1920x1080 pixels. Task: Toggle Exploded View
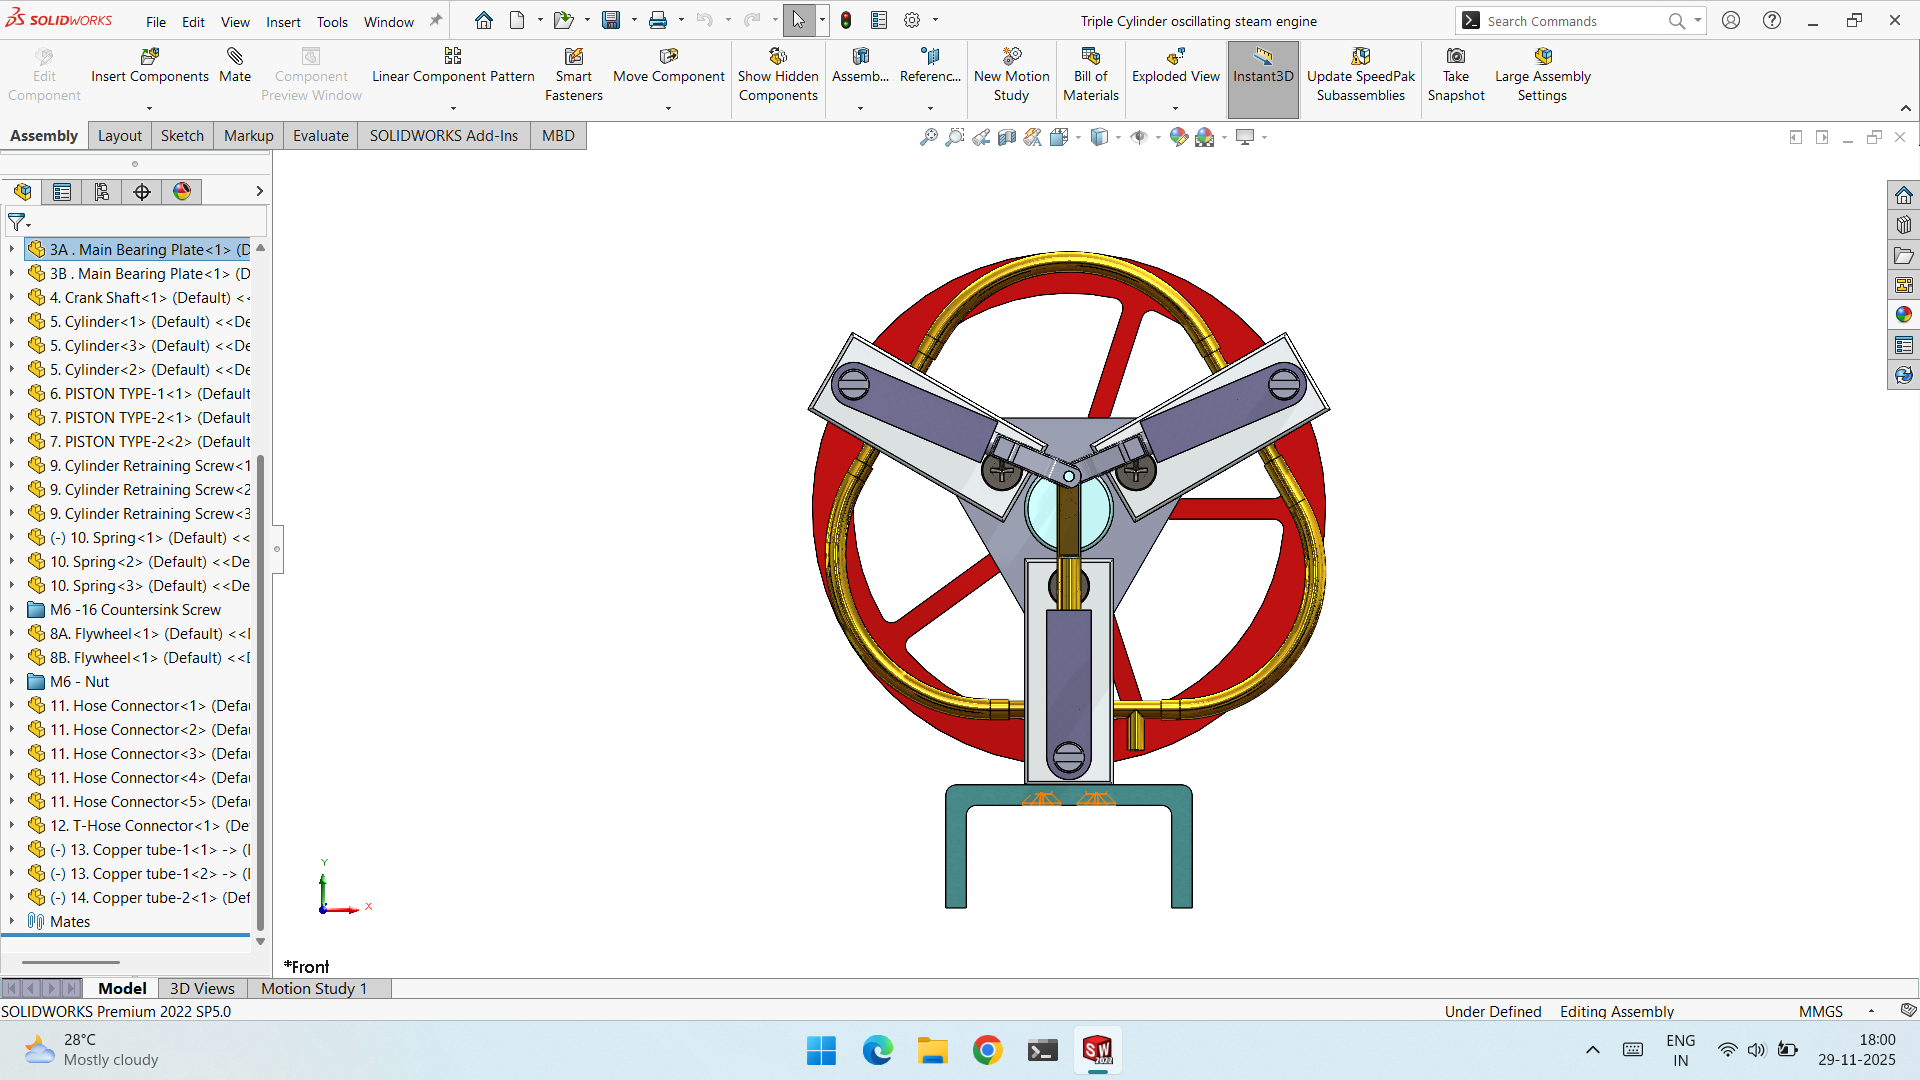click(x=1175, y=57)
